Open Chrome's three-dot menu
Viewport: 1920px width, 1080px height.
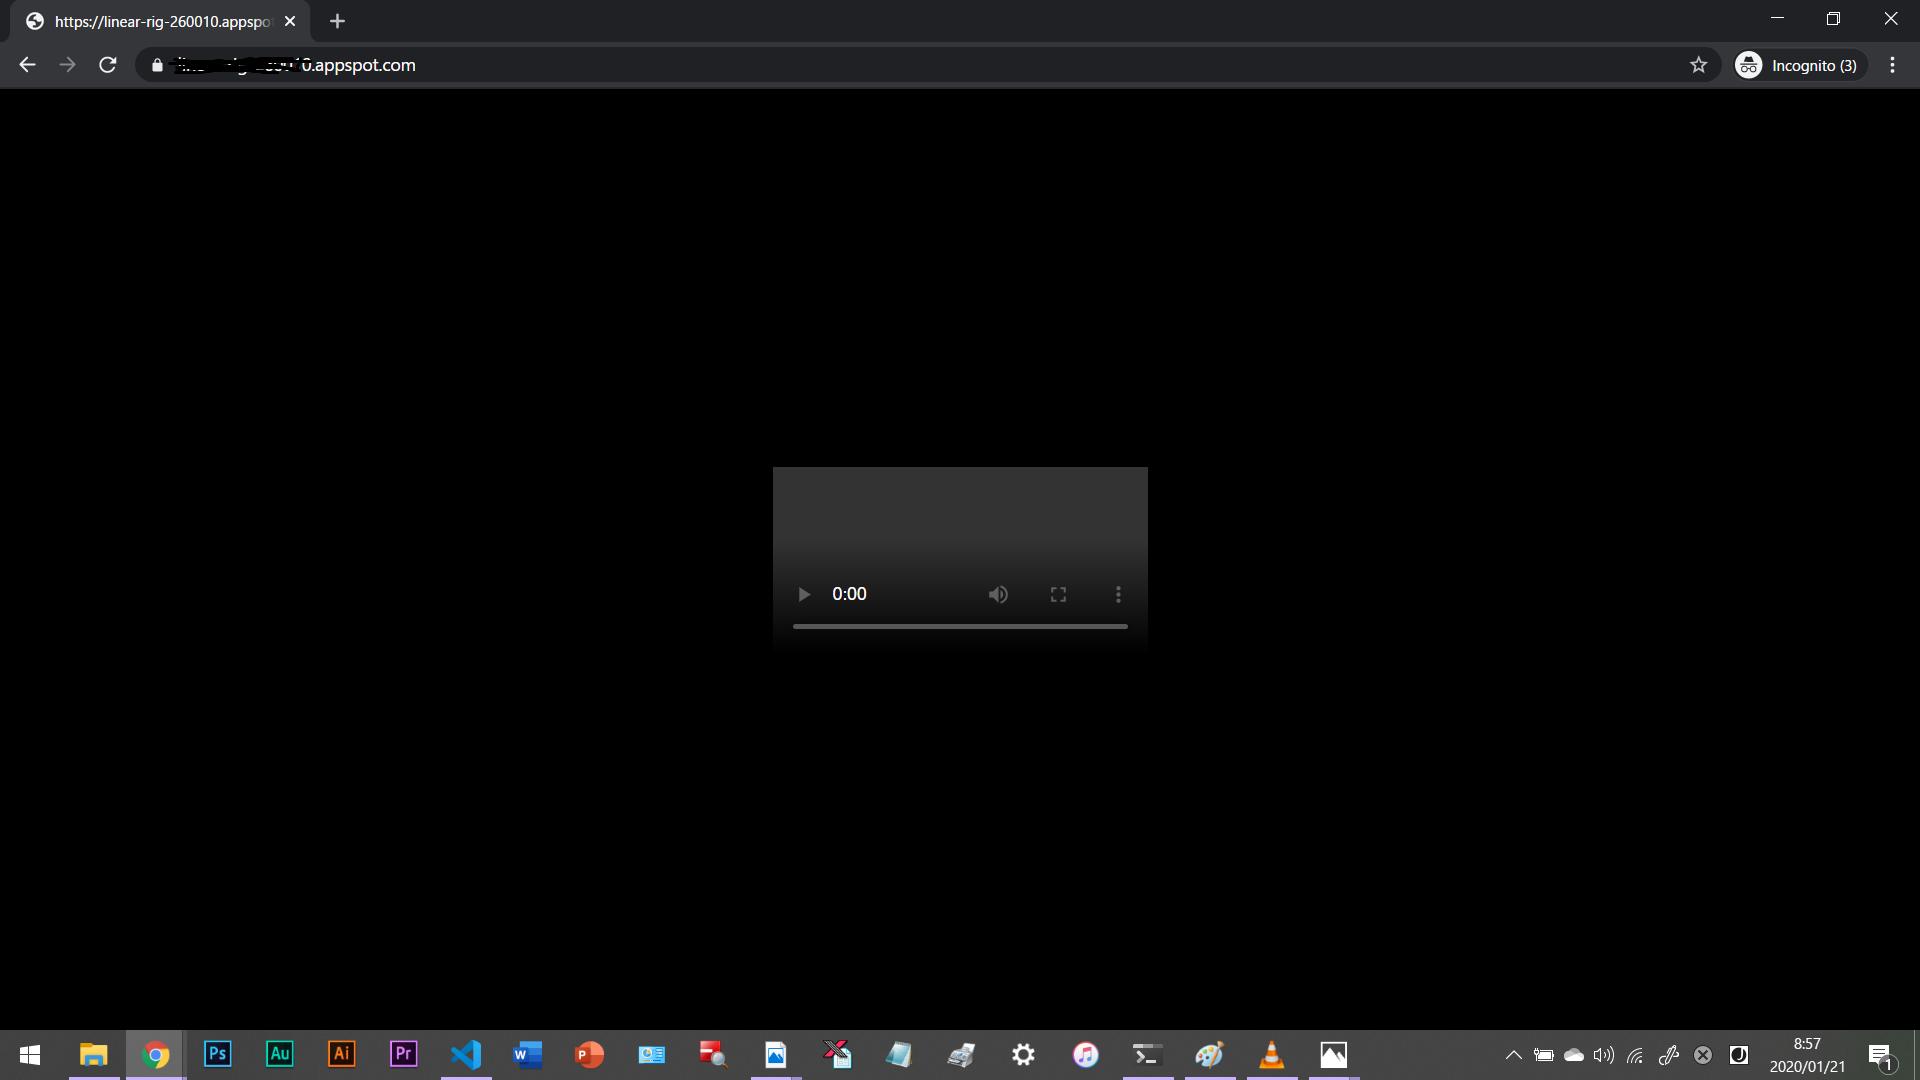click(x=1892, y=65)
